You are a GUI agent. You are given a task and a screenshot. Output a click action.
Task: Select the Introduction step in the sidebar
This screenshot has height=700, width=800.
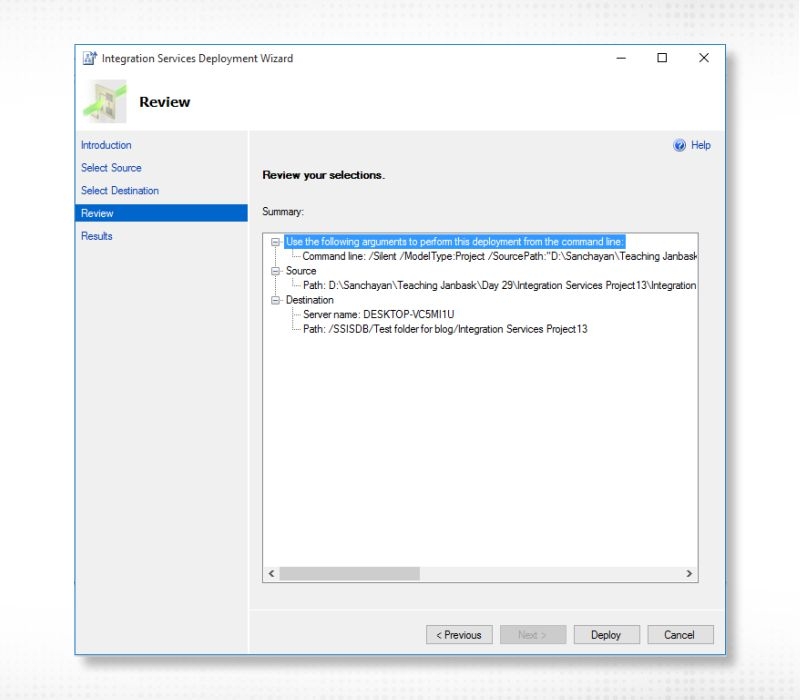click(x=105, y=145)
